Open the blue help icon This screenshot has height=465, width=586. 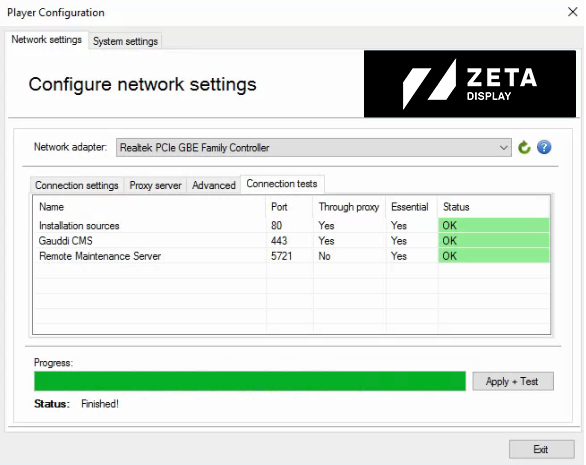pos(544,147)
